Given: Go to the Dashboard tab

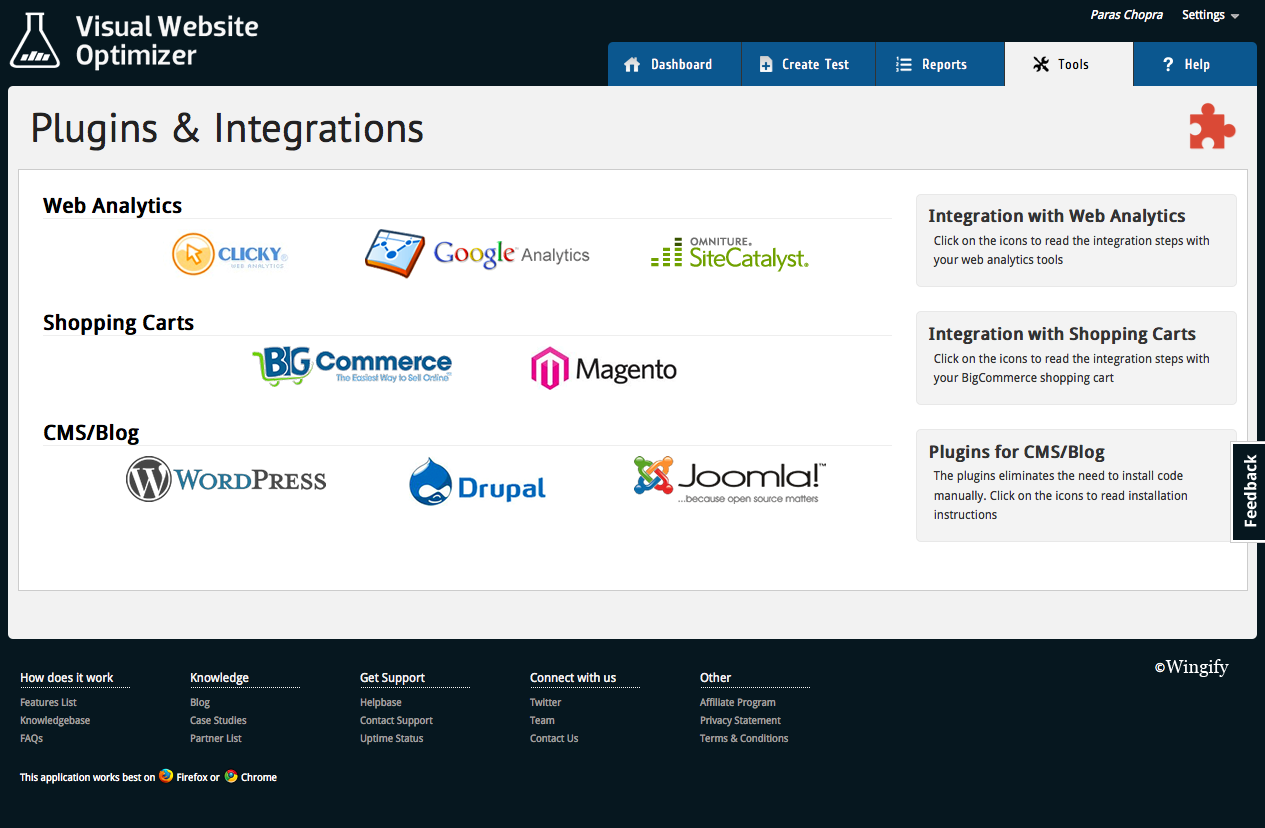Looking at the screenshot, I should (674, 64).
